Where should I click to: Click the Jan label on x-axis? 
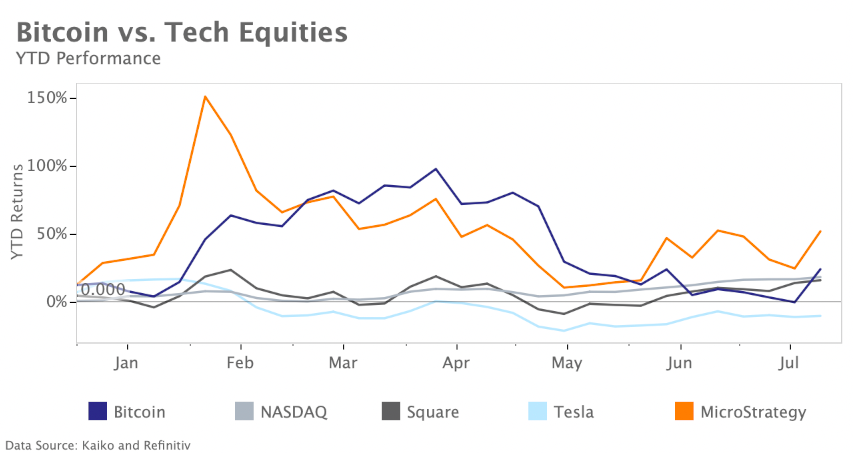click(127, 360)
